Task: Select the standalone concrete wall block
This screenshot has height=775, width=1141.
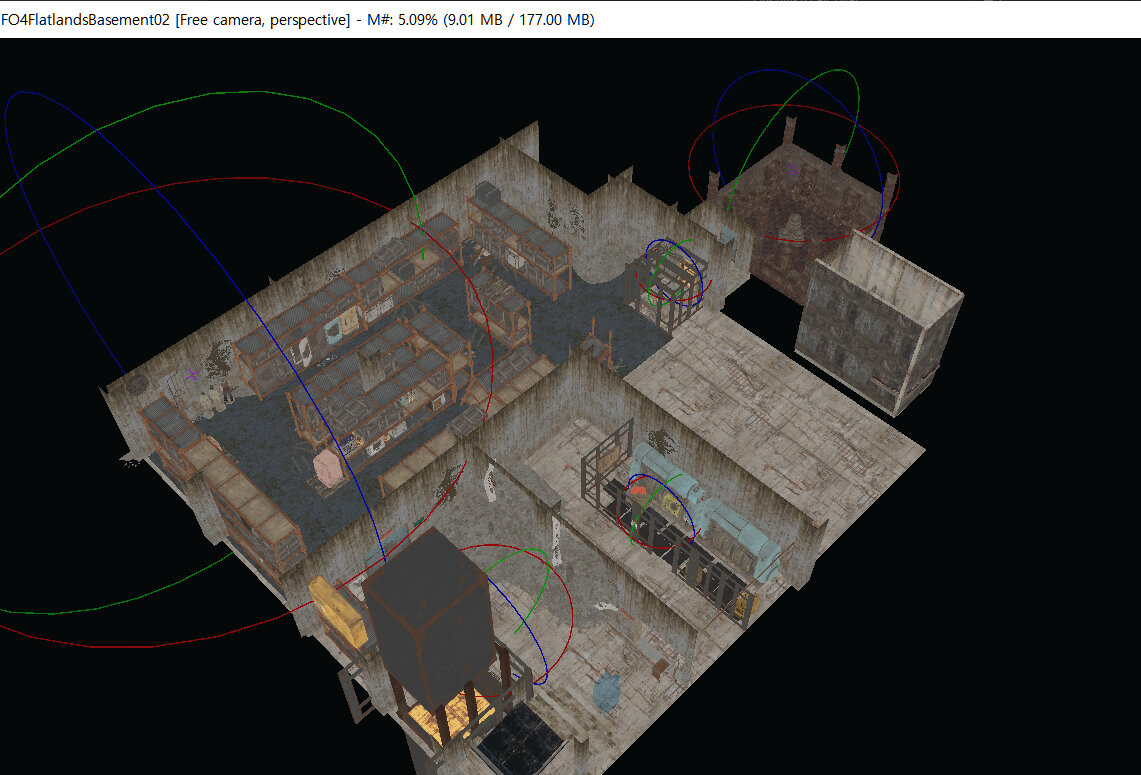Action: tap(880, 324)
